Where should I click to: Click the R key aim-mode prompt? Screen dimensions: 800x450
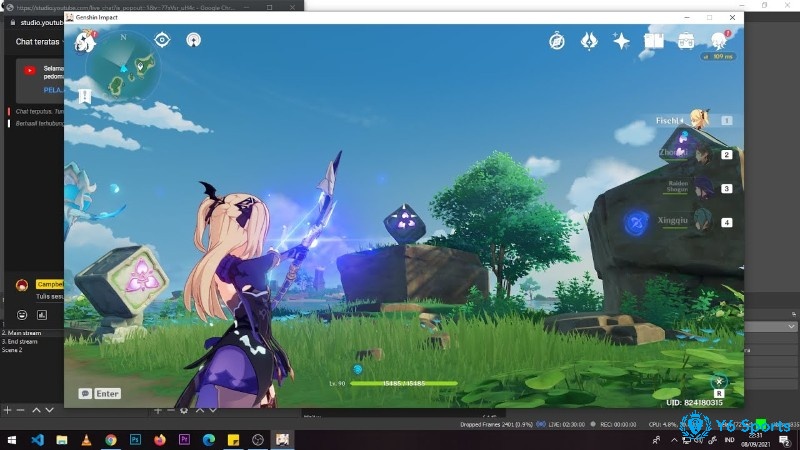pos(719,393)
